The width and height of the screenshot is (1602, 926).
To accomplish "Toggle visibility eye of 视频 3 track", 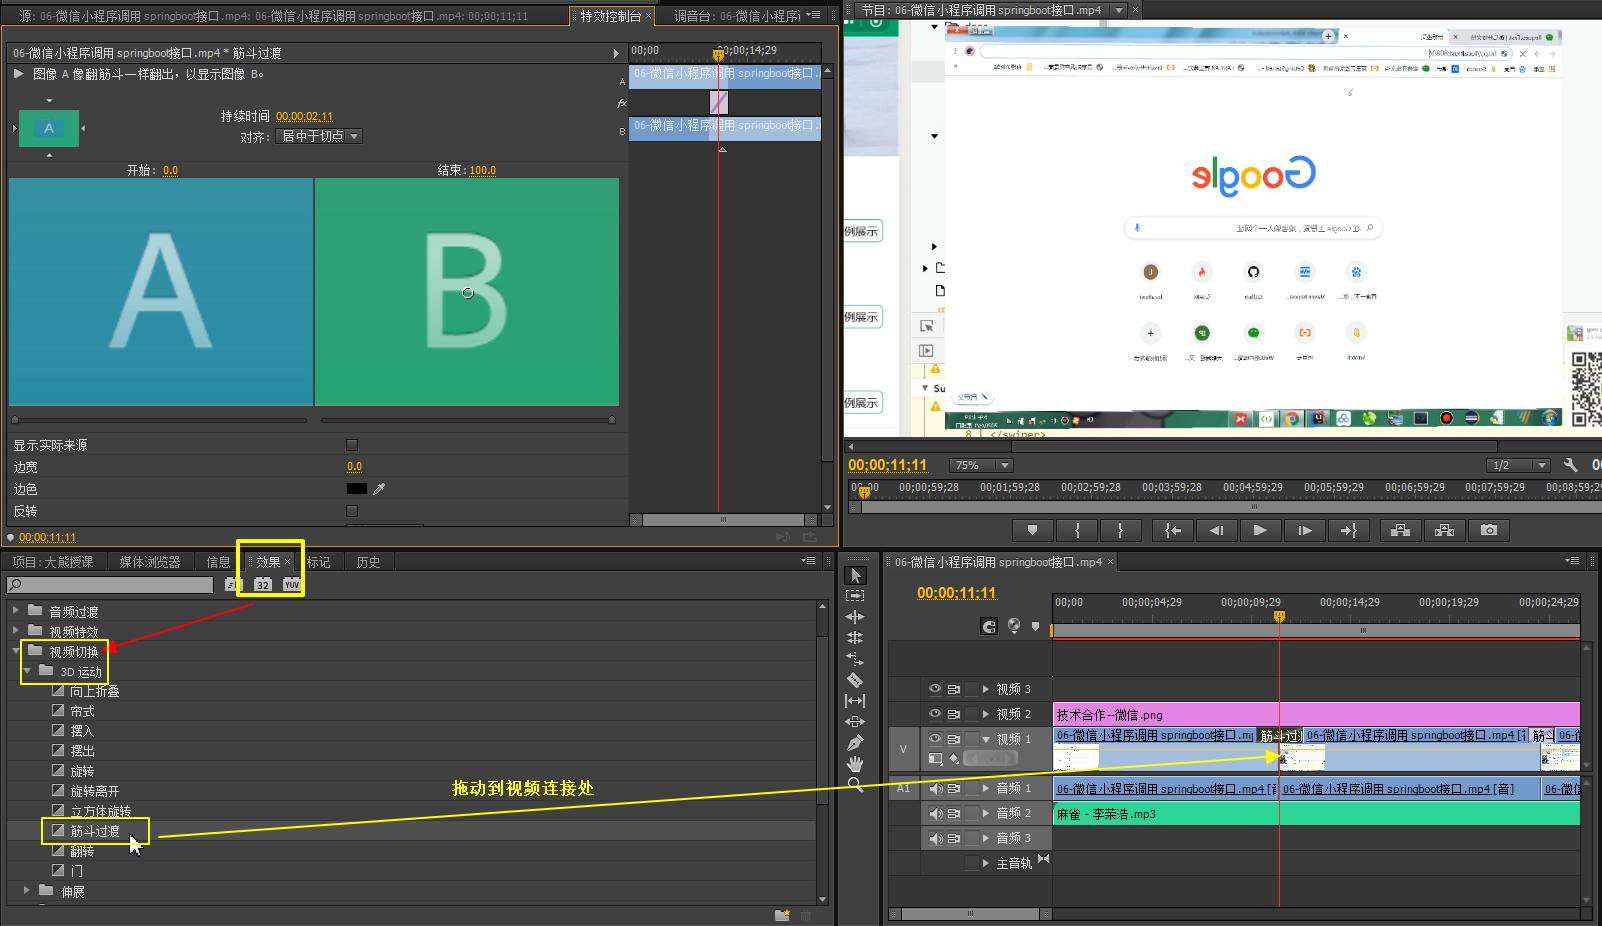I will (x=935, y=689).
